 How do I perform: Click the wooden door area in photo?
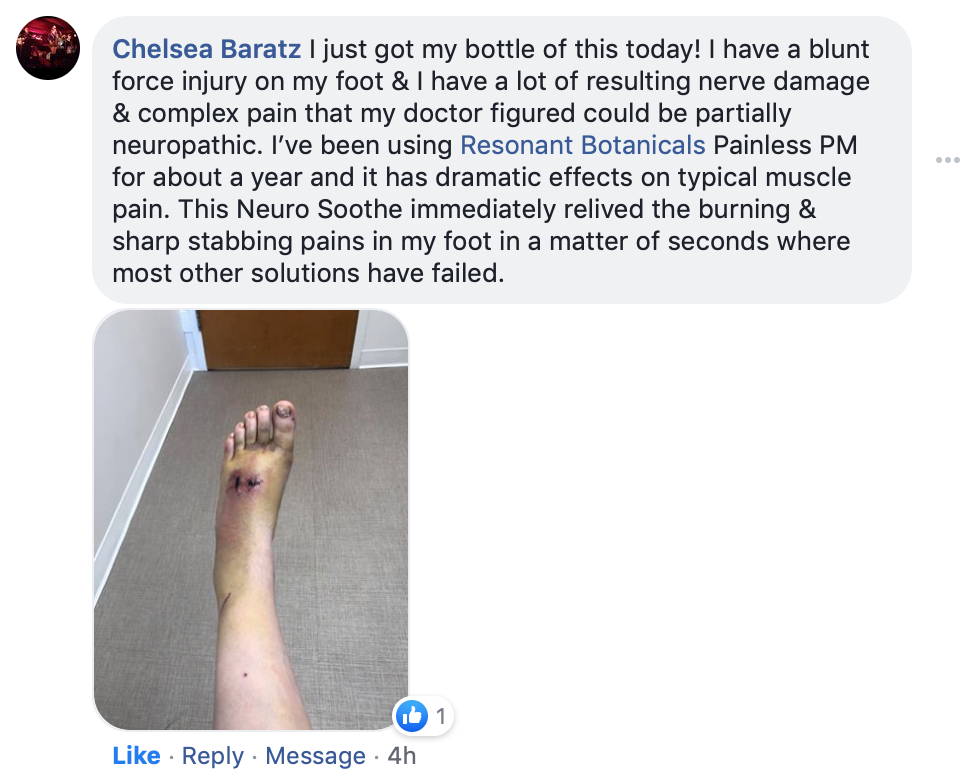pyautogui.click(x=278, y=339)
